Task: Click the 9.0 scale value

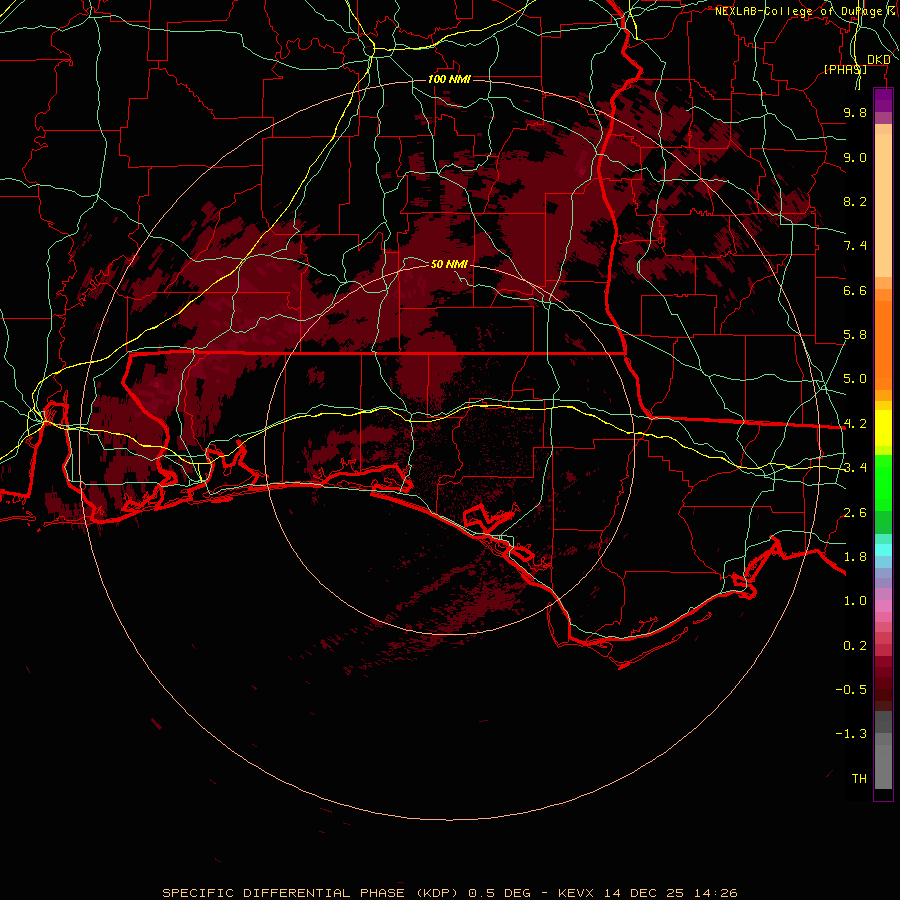Action: pyautogui.click(x=855, y=157)
